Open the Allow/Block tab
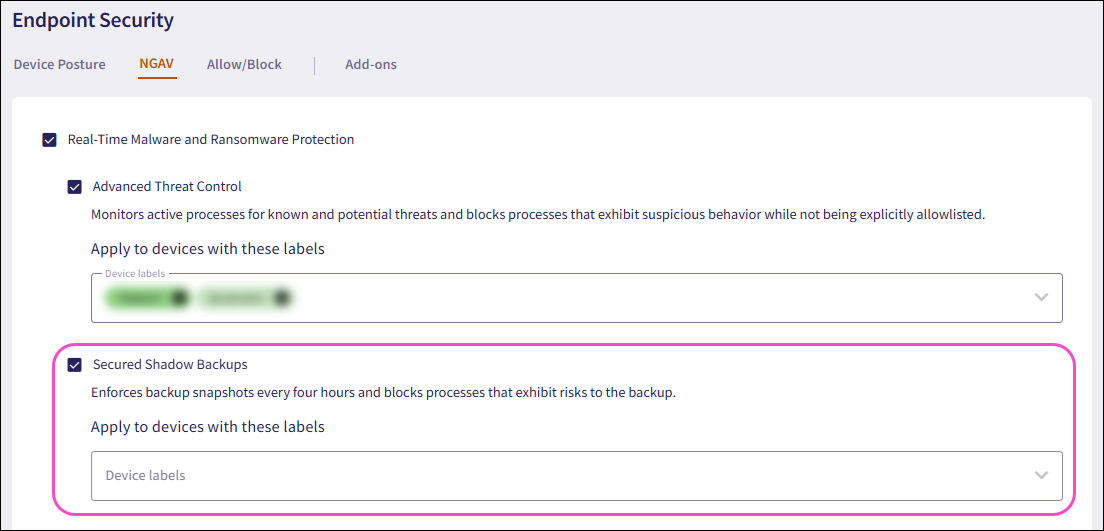The width and height of the screenshot is (1104, 531). [x=244, y=64]
